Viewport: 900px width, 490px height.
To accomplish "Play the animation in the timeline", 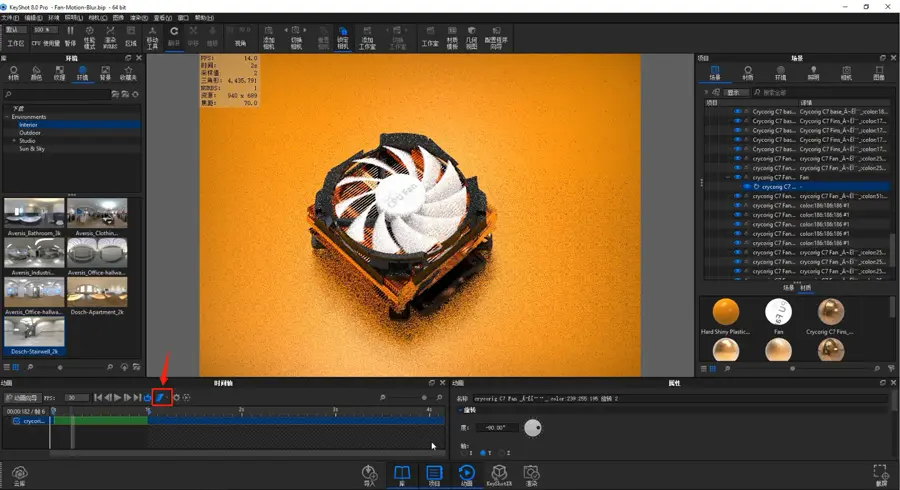I will 118,397.
